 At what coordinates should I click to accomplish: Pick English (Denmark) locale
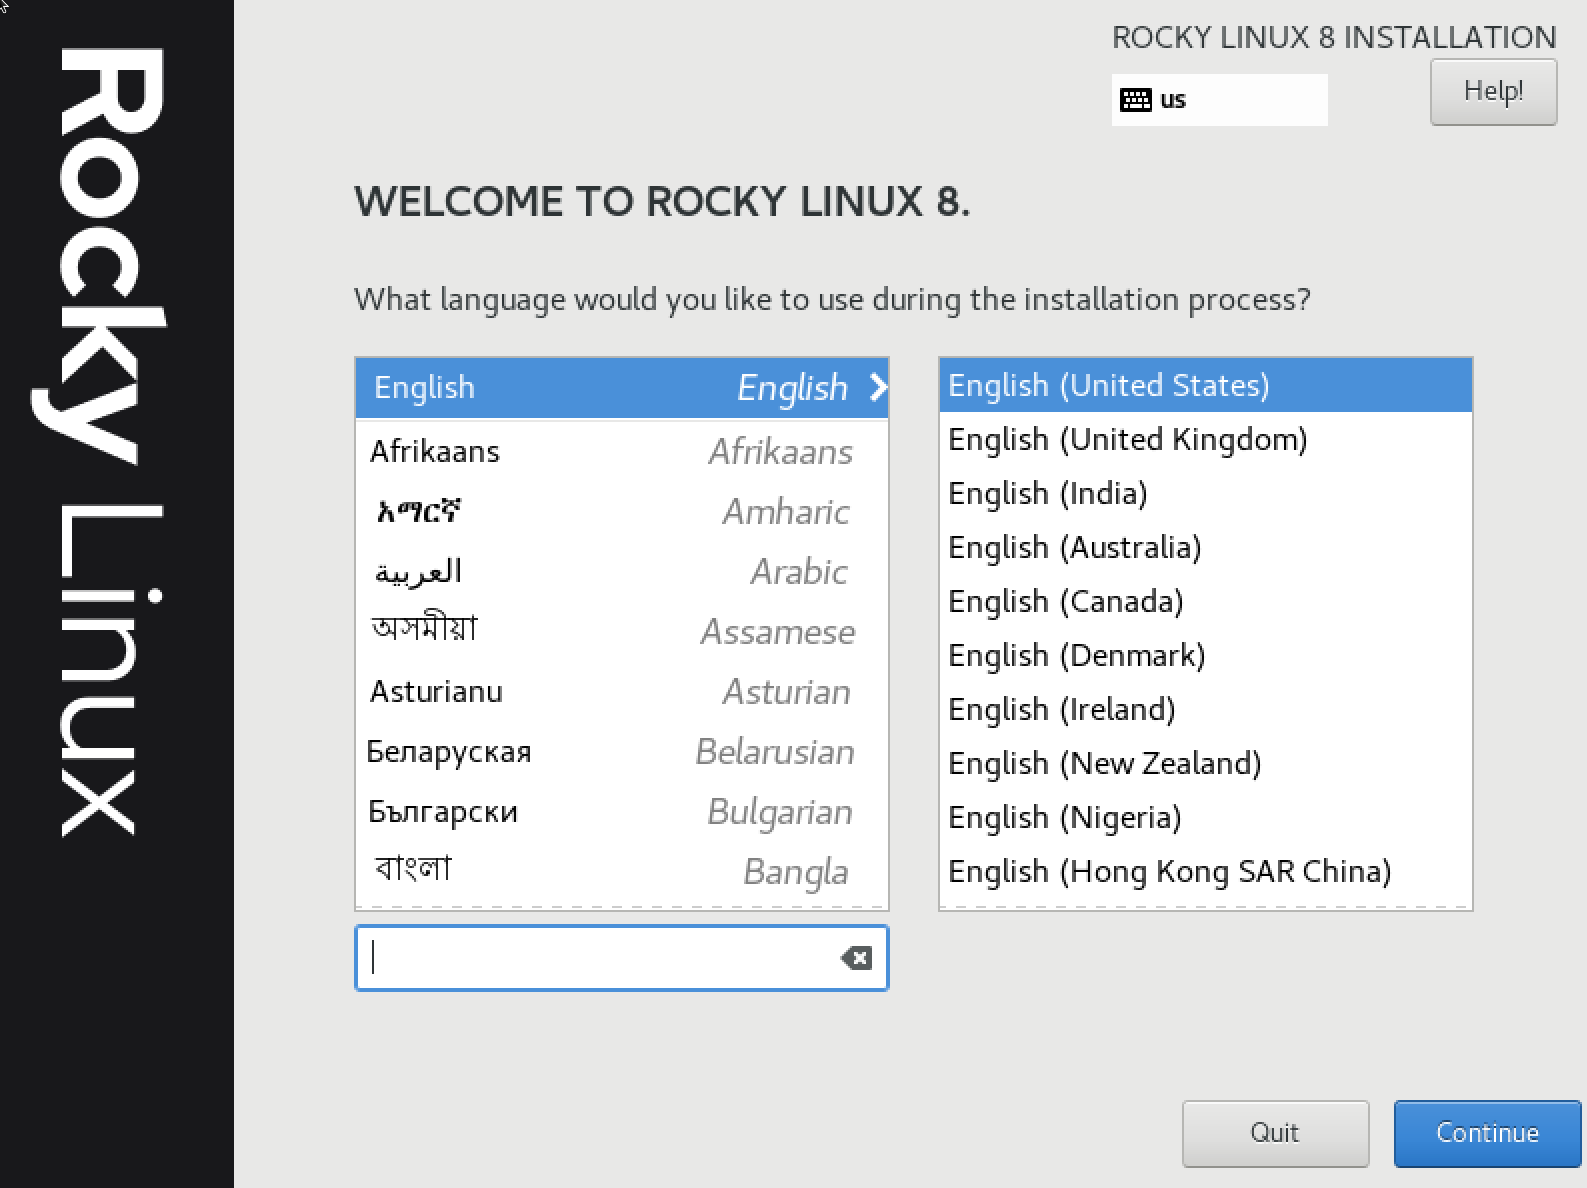tap(1205, 655)
